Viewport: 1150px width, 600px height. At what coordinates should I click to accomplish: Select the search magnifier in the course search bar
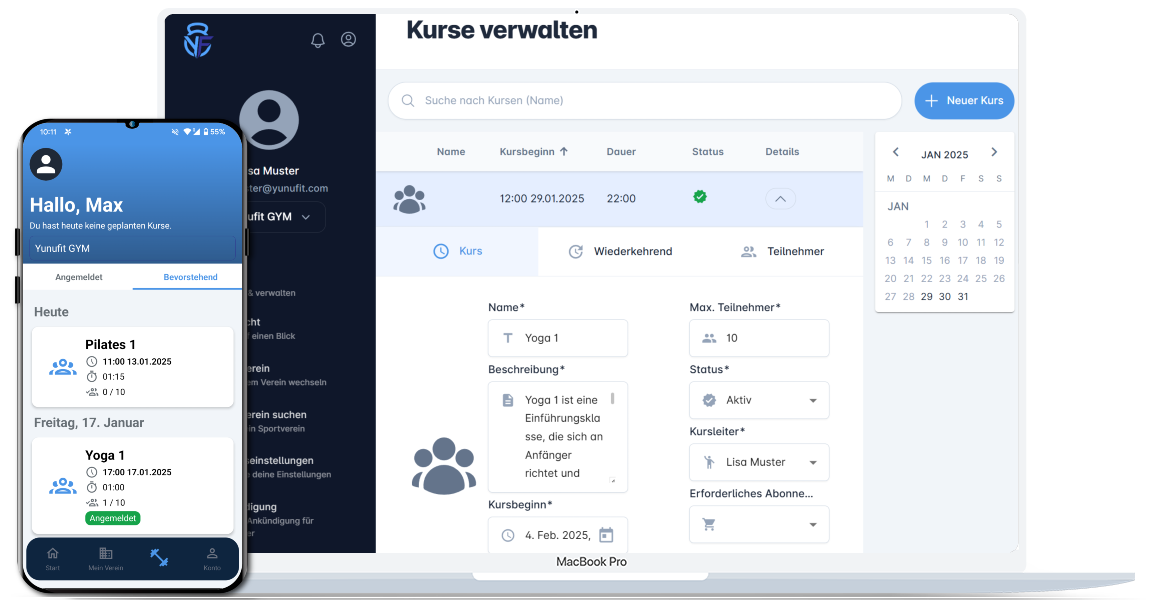click(x=407, y=100)
